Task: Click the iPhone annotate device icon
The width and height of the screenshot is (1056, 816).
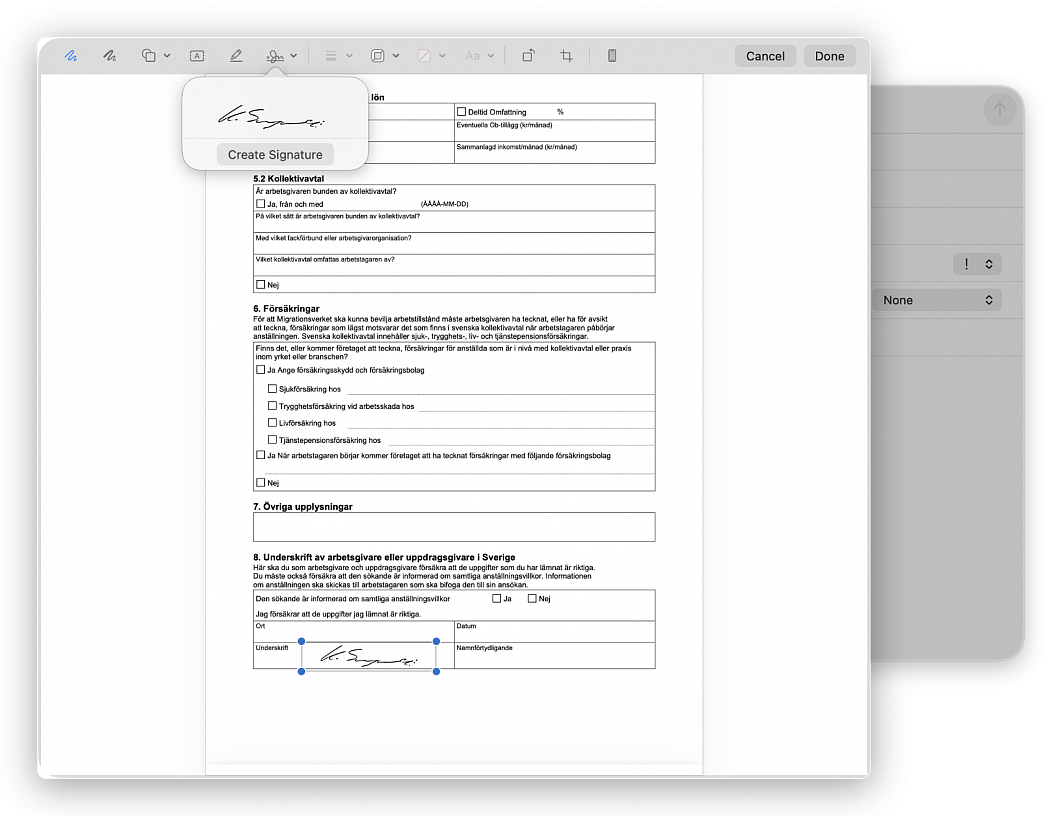Action: click(x=612, y=56)
